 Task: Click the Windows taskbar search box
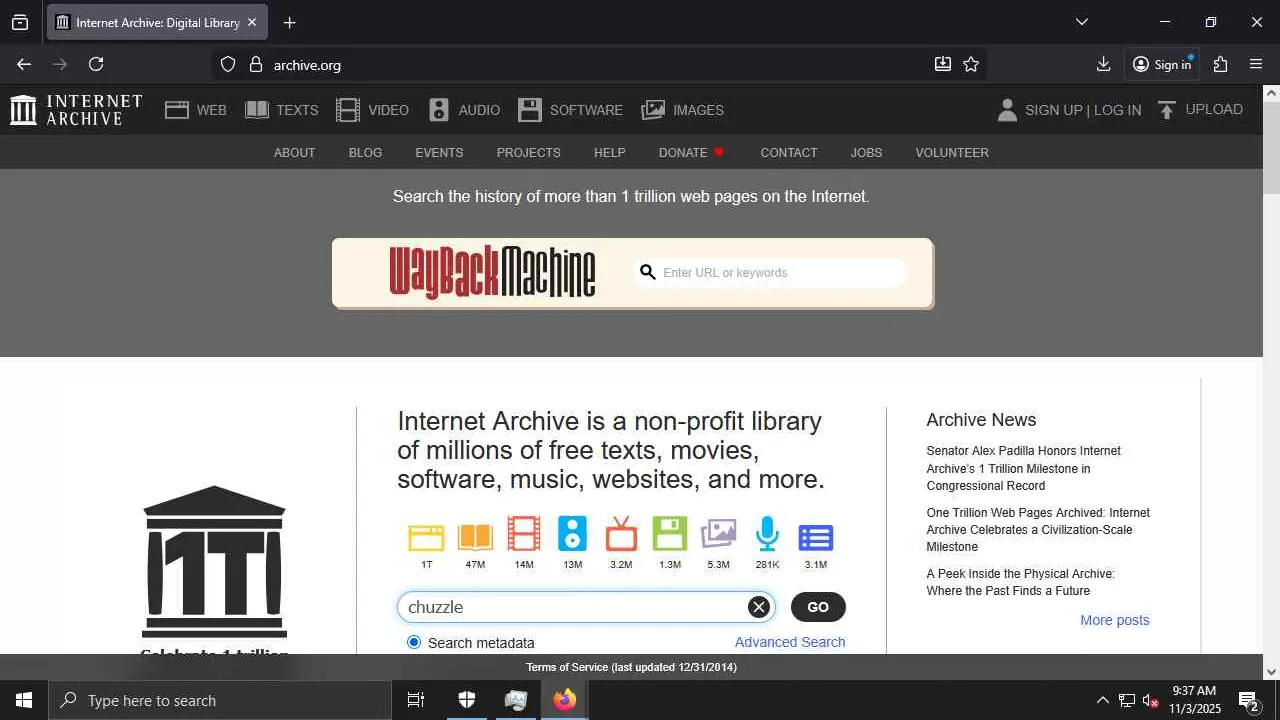(x=220, y=700)
